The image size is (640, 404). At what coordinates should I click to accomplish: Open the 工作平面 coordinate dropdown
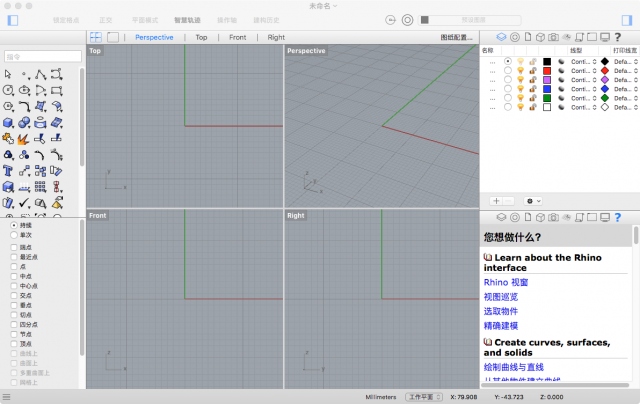click(x=424, y=397)
